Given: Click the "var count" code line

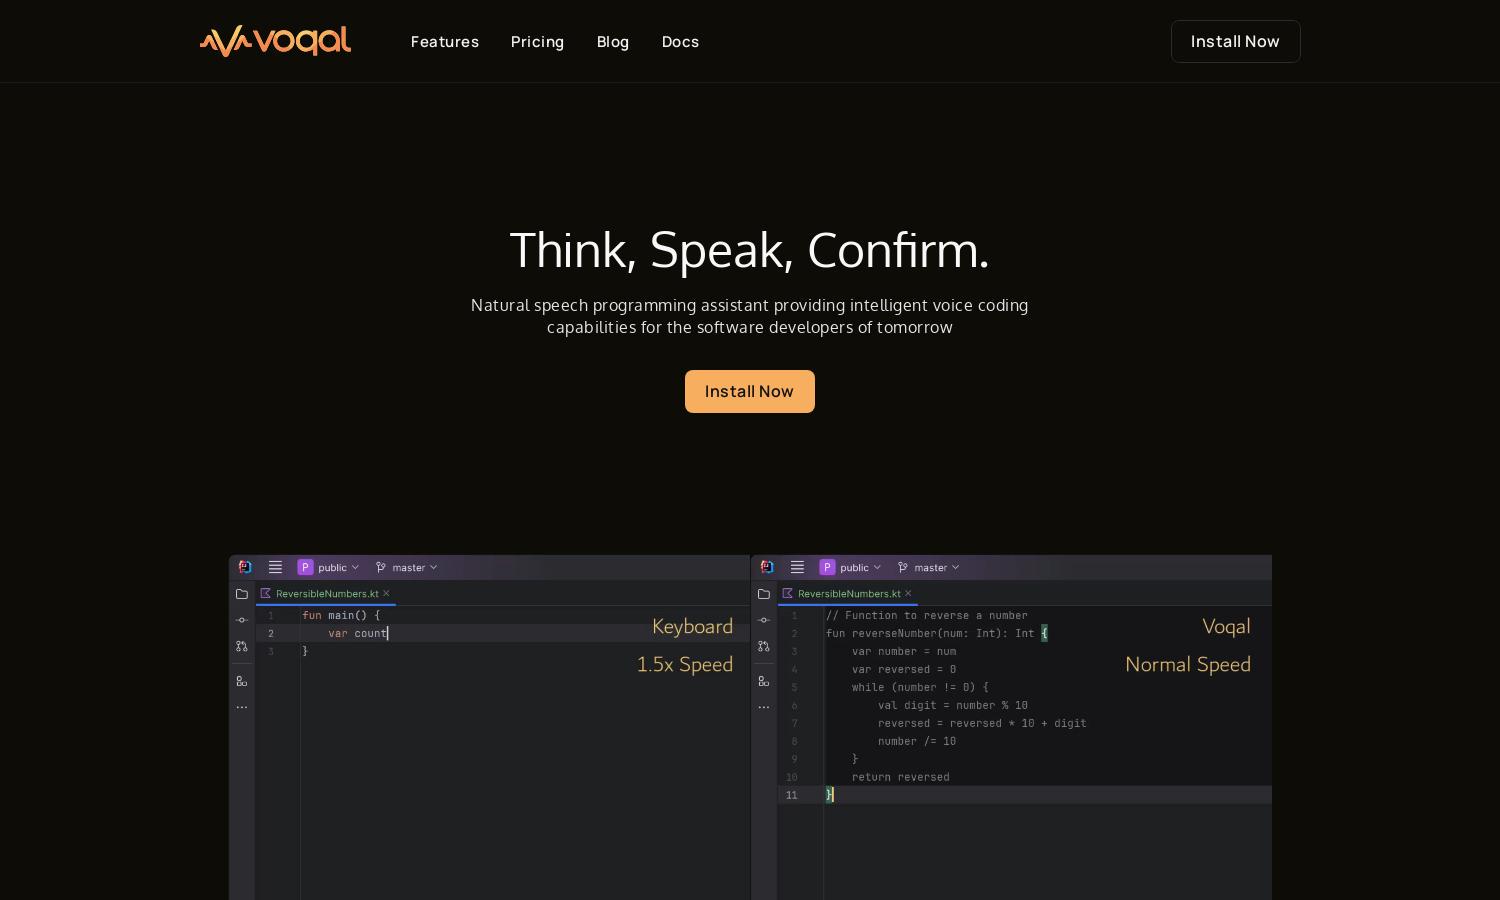Looking at the screenshot, I should [357, 633].
